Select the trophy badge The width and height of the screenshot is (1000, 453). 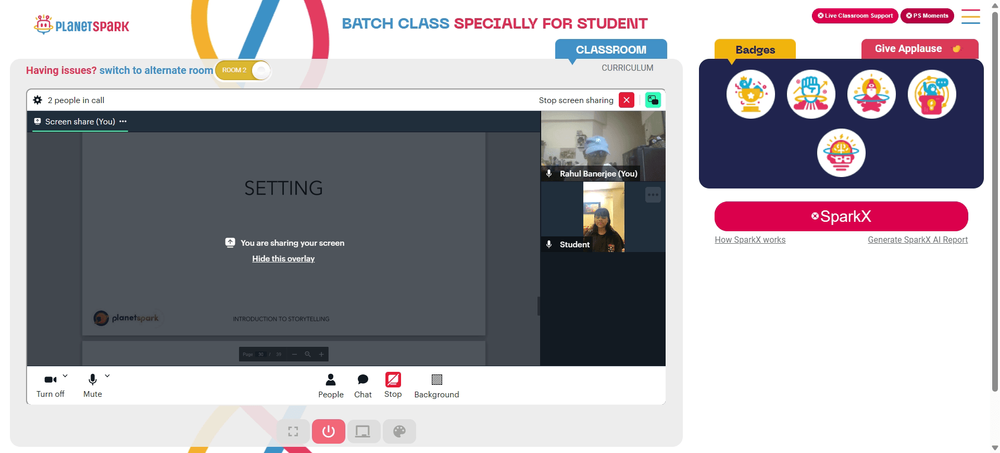tap(751, 94)
